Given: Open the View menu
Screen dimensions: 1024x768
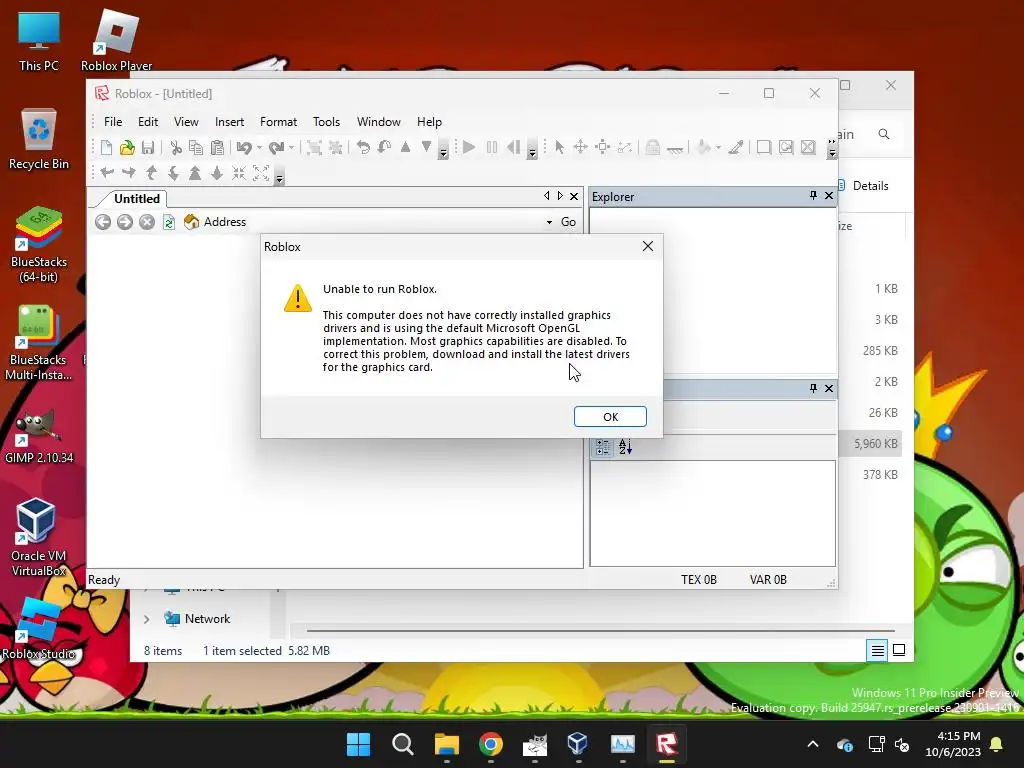Looking at the screenshot, I should pos(186,121).
